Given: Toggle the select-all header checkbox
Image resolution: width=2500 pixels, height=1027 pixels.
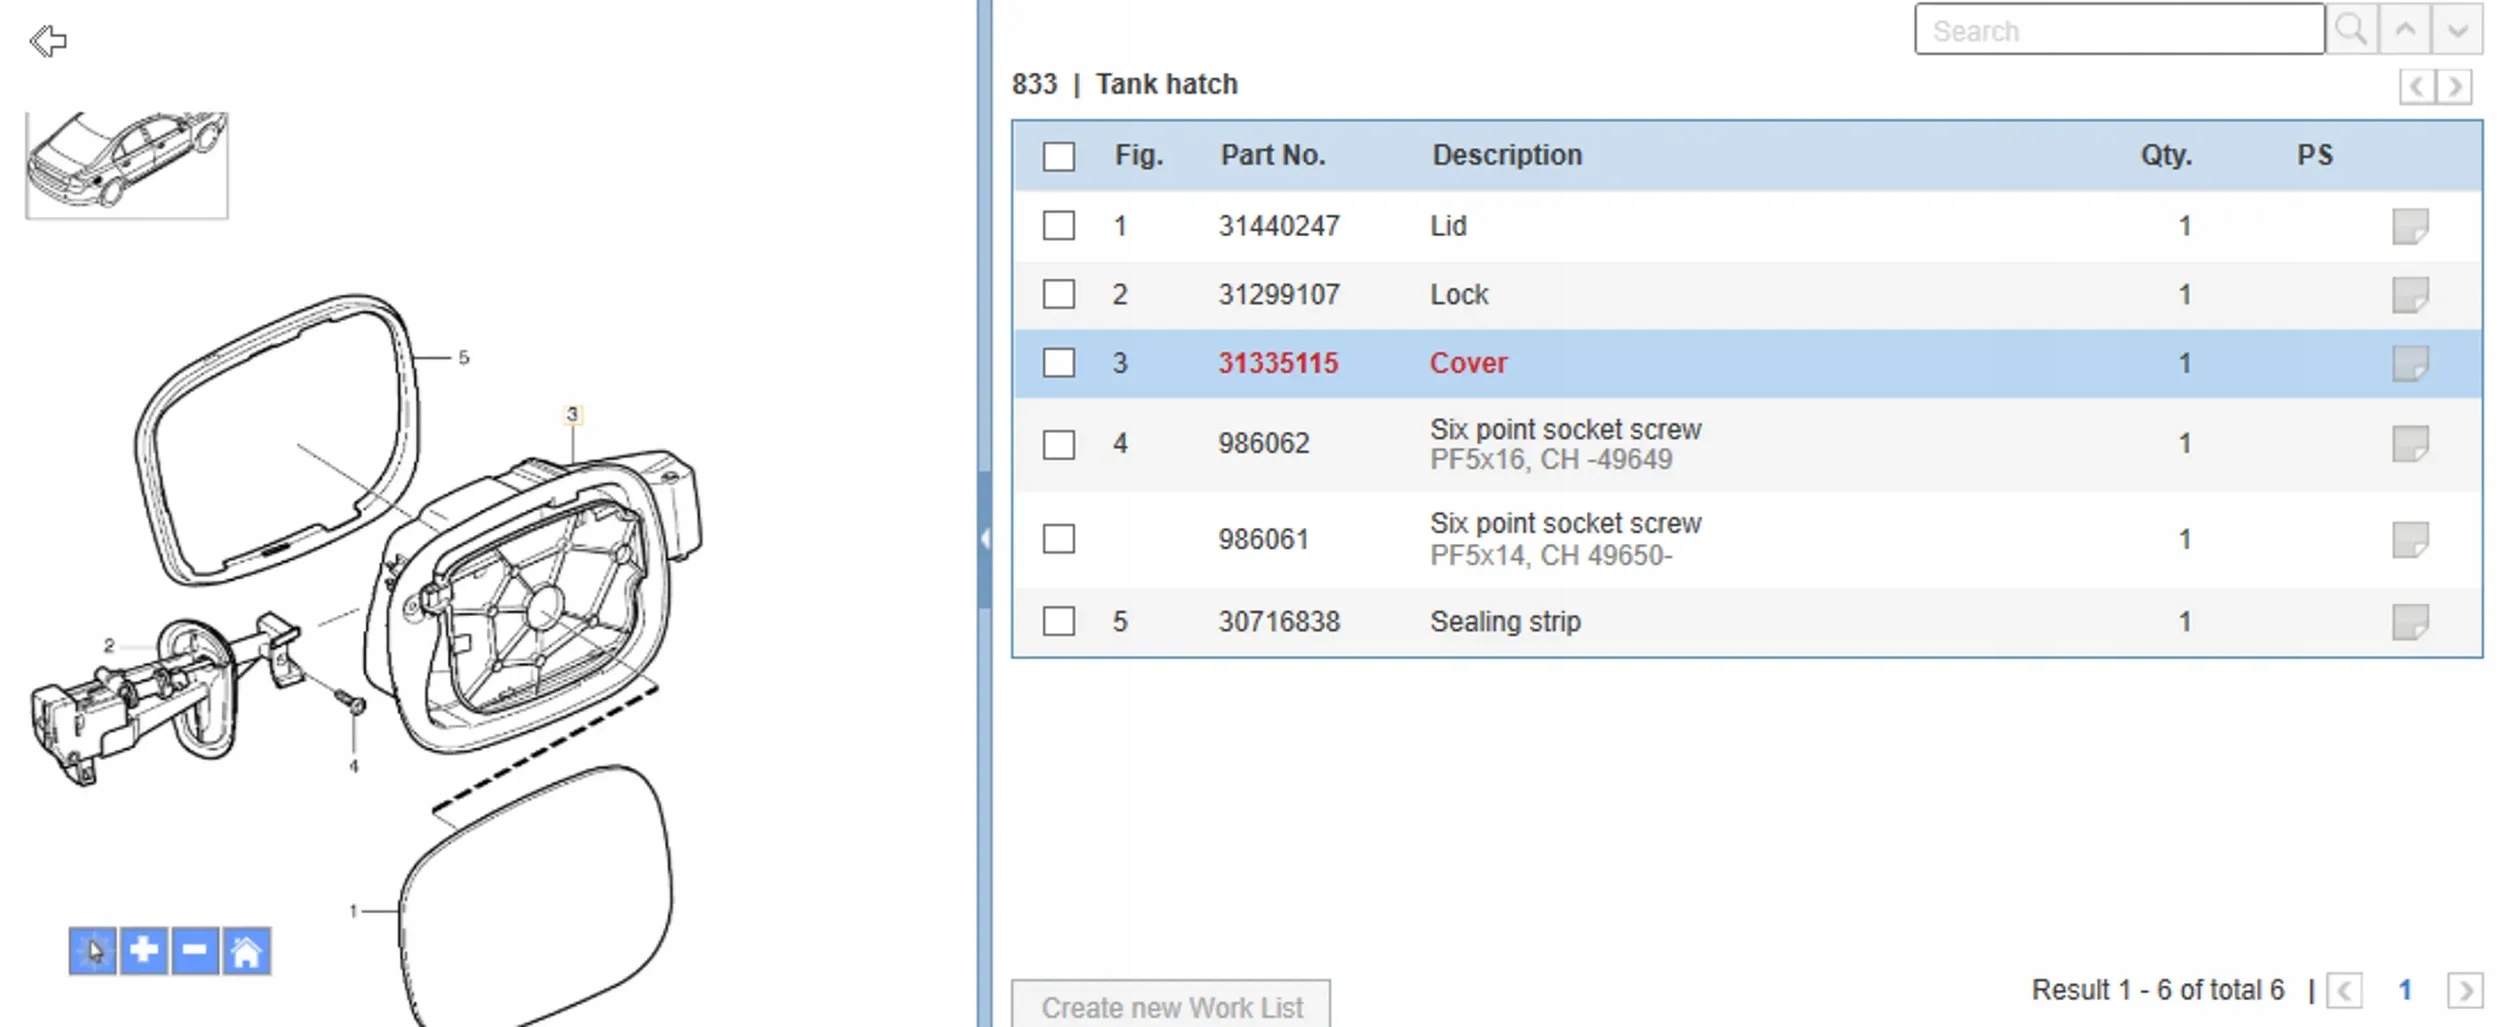Looking at the screenshot, I should pos(1059,156).
